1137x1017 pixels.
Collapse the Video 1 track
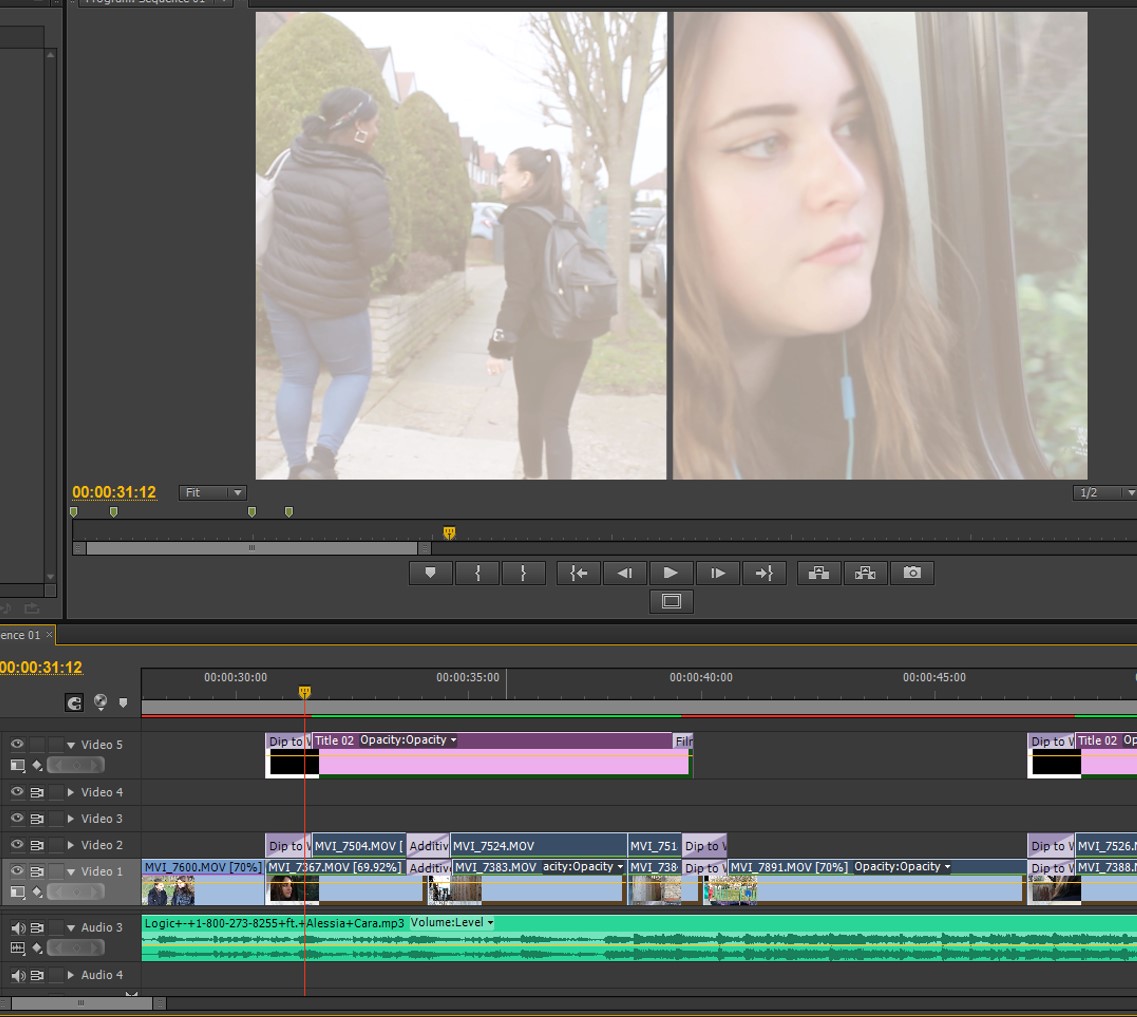coord(71,871)
